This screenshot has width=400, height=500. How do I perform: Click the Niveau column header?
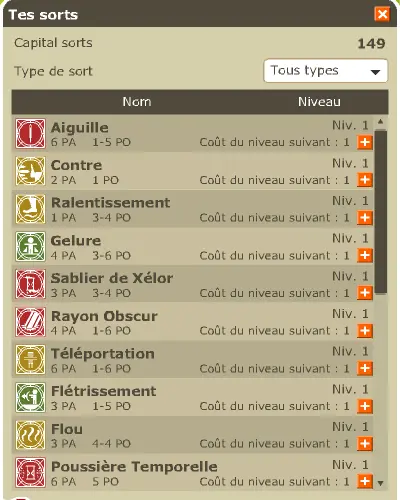point(319,102)
